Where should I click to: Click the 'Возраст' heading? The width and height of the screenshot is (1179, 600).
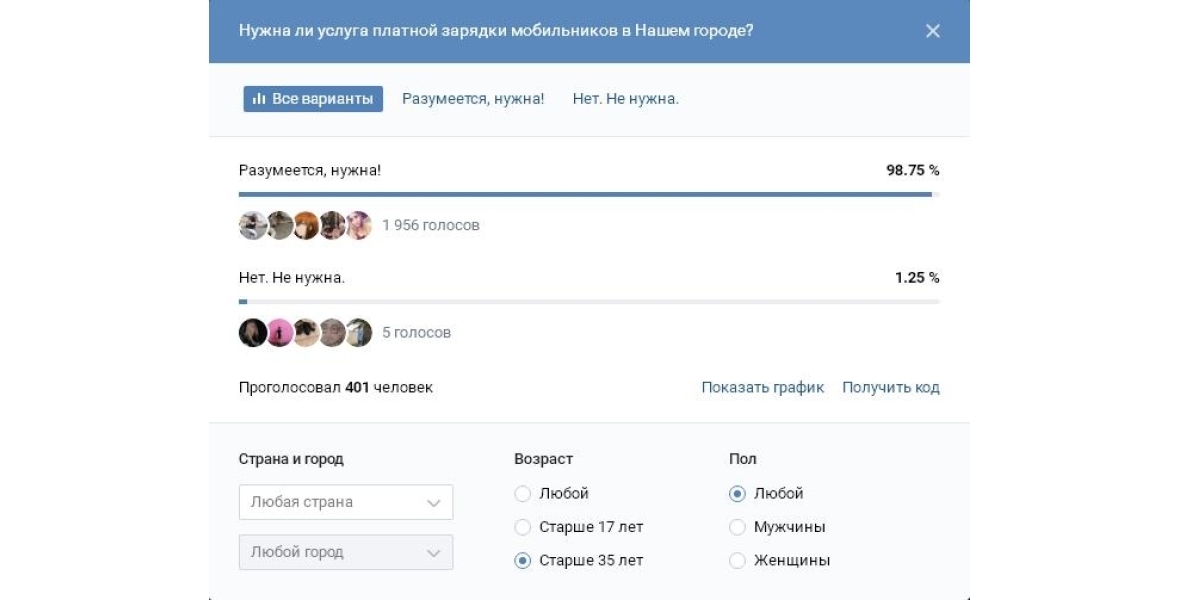pyautogui.click(x=544, y=459)
